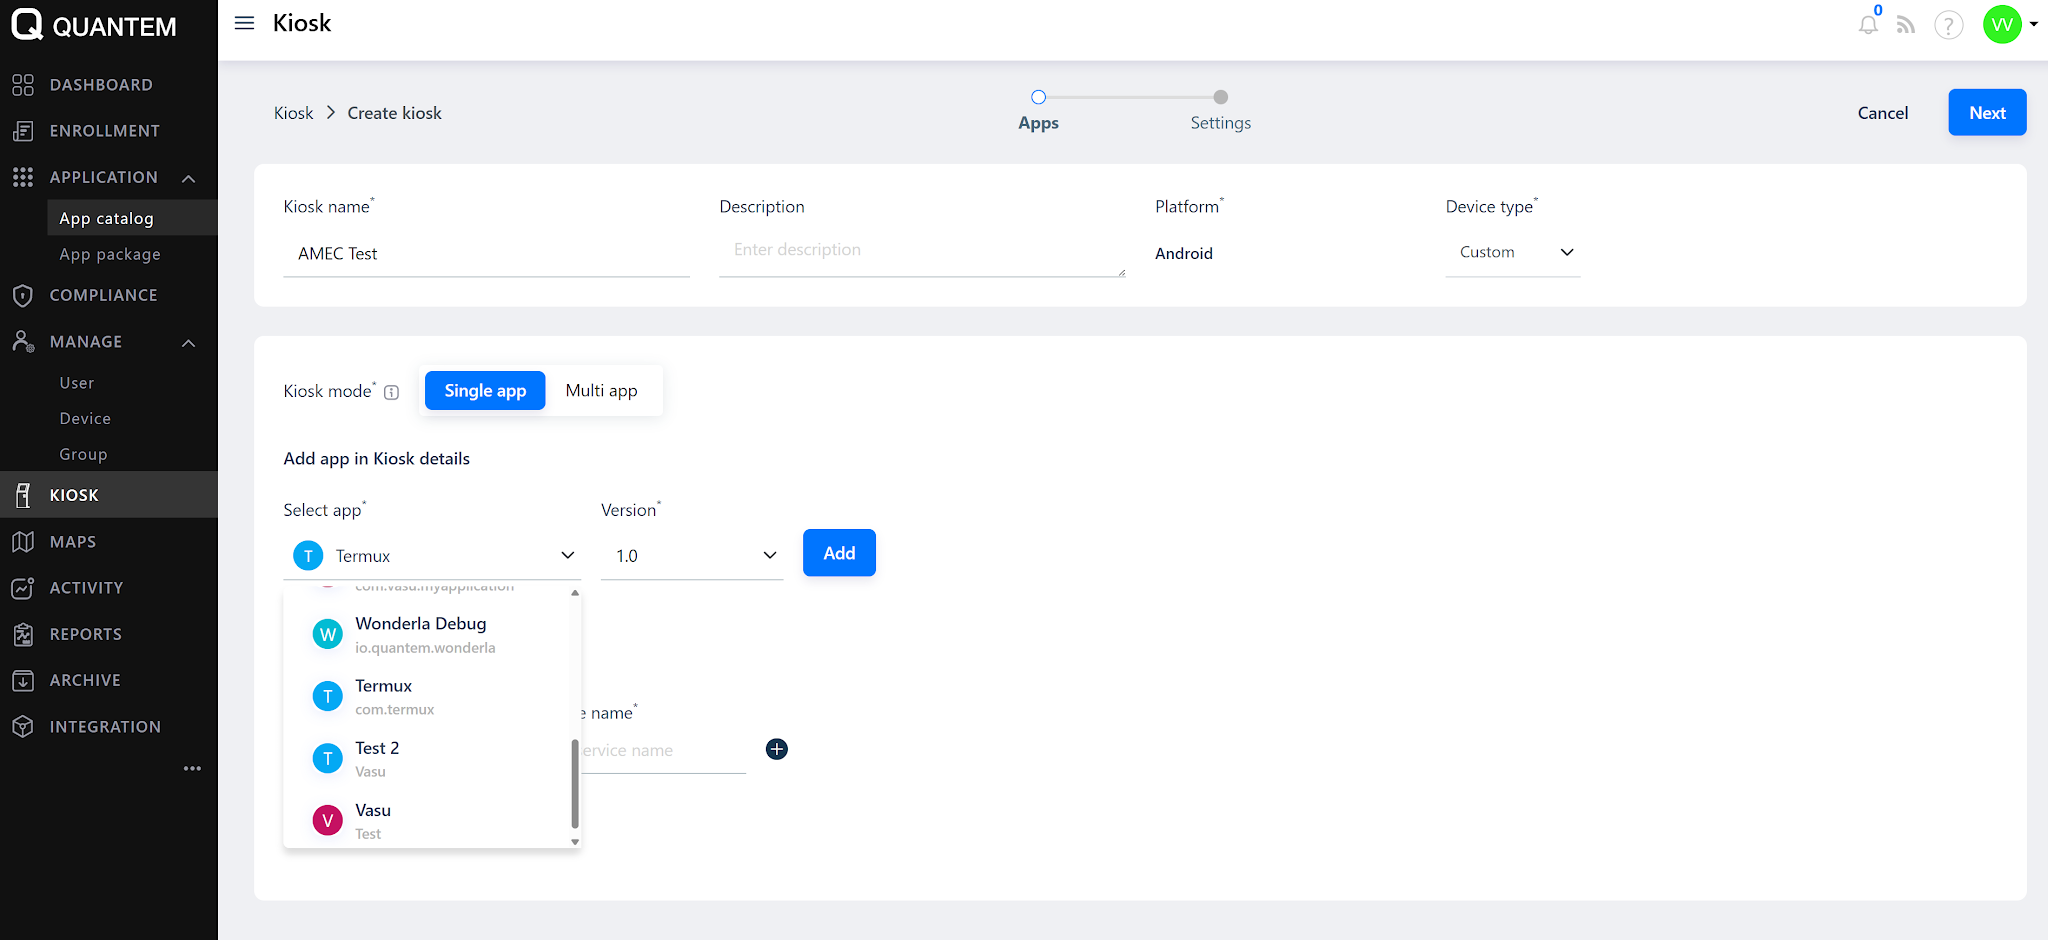Click the blue Add button
The image size is (2048, 940).
tap(839, 553)
